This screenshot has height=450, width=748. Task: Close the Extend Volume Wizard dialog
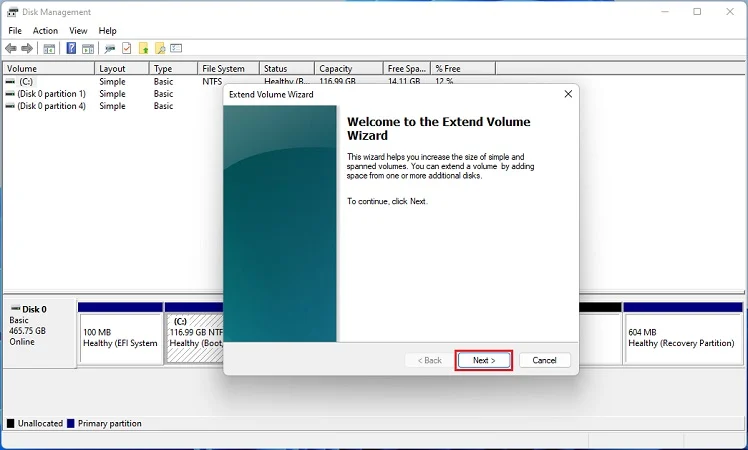pyautogui.click(x=568, y=94)
